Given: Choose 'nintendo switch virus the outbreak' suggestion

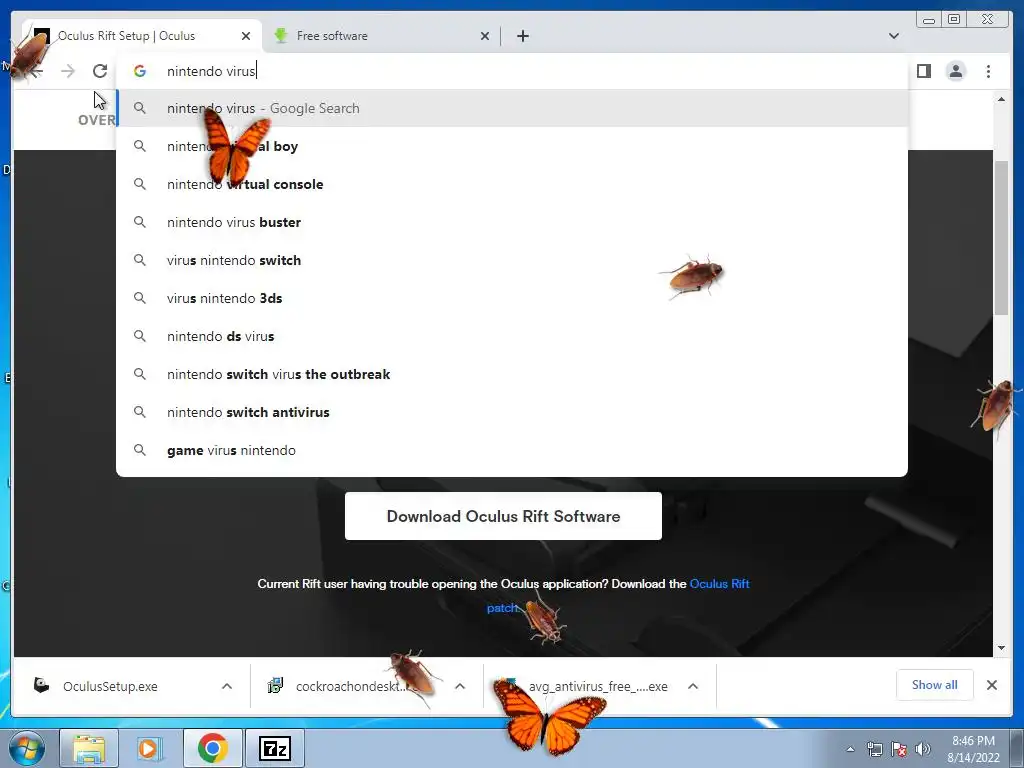Looking at the screenshot, I should [512, 374].
